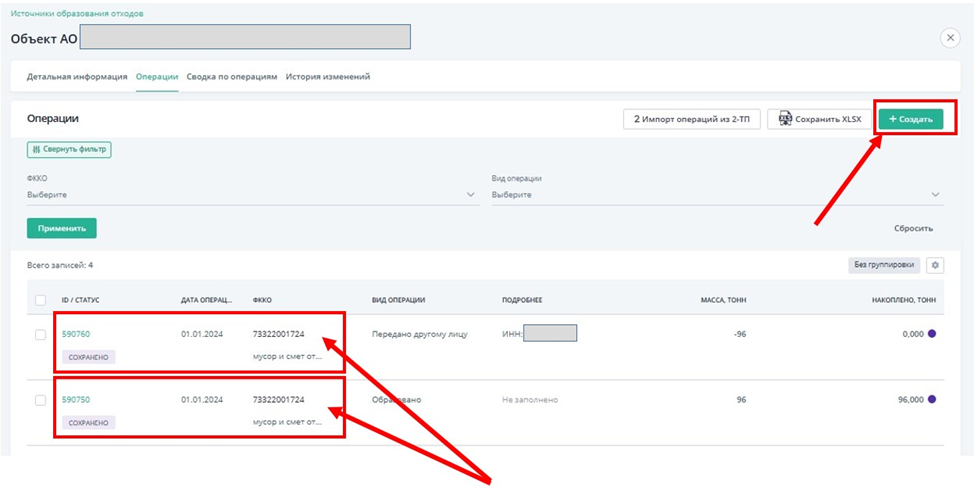Click the Excel icon in Сохранить XLSX
Image resolution: width=974 pixels, height=494 pixels.
point(786,119)
